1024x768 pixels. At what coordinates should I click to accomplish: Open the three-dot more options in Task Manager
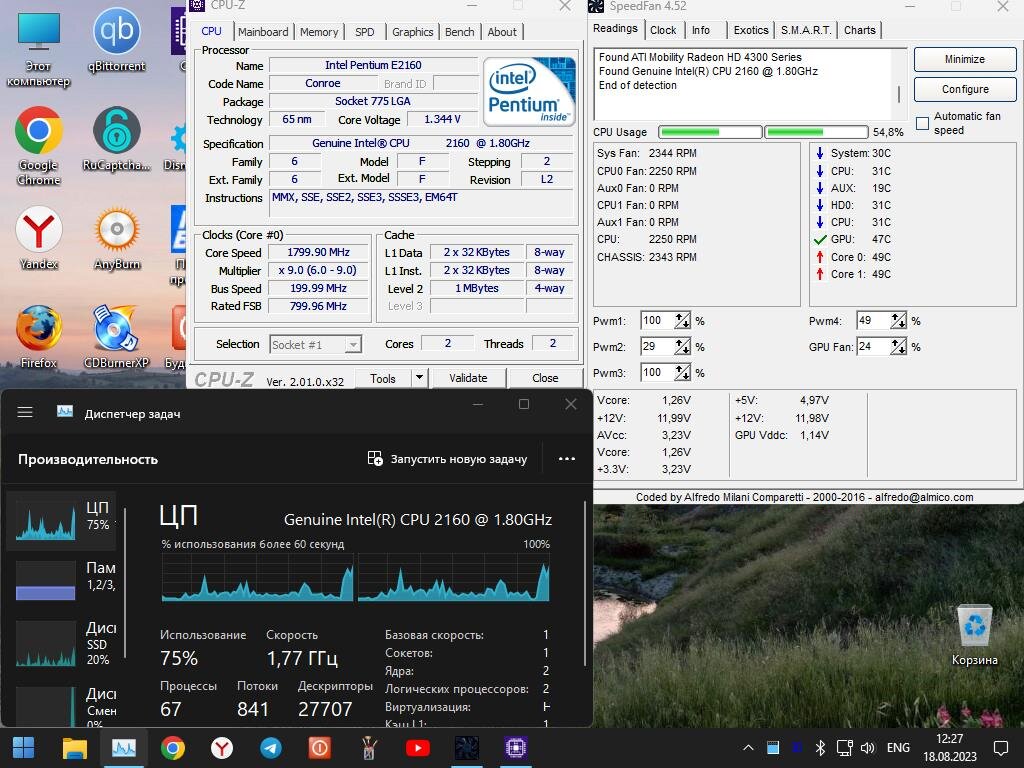567,459
